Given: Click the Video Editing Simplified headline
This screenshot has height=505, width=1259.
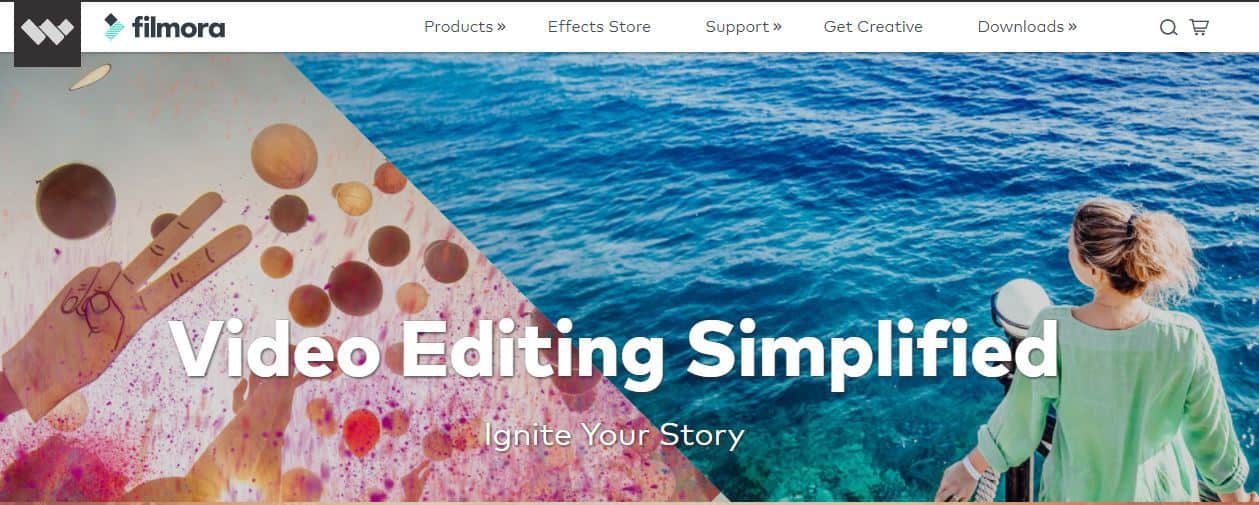Looking at the screenshot, I should pyautogui.click(x=613, y=351).
